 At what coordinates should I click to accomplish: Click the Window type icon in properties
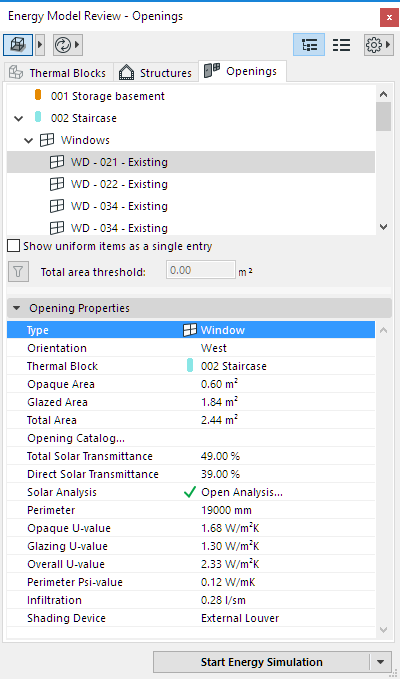pos(190,330)
